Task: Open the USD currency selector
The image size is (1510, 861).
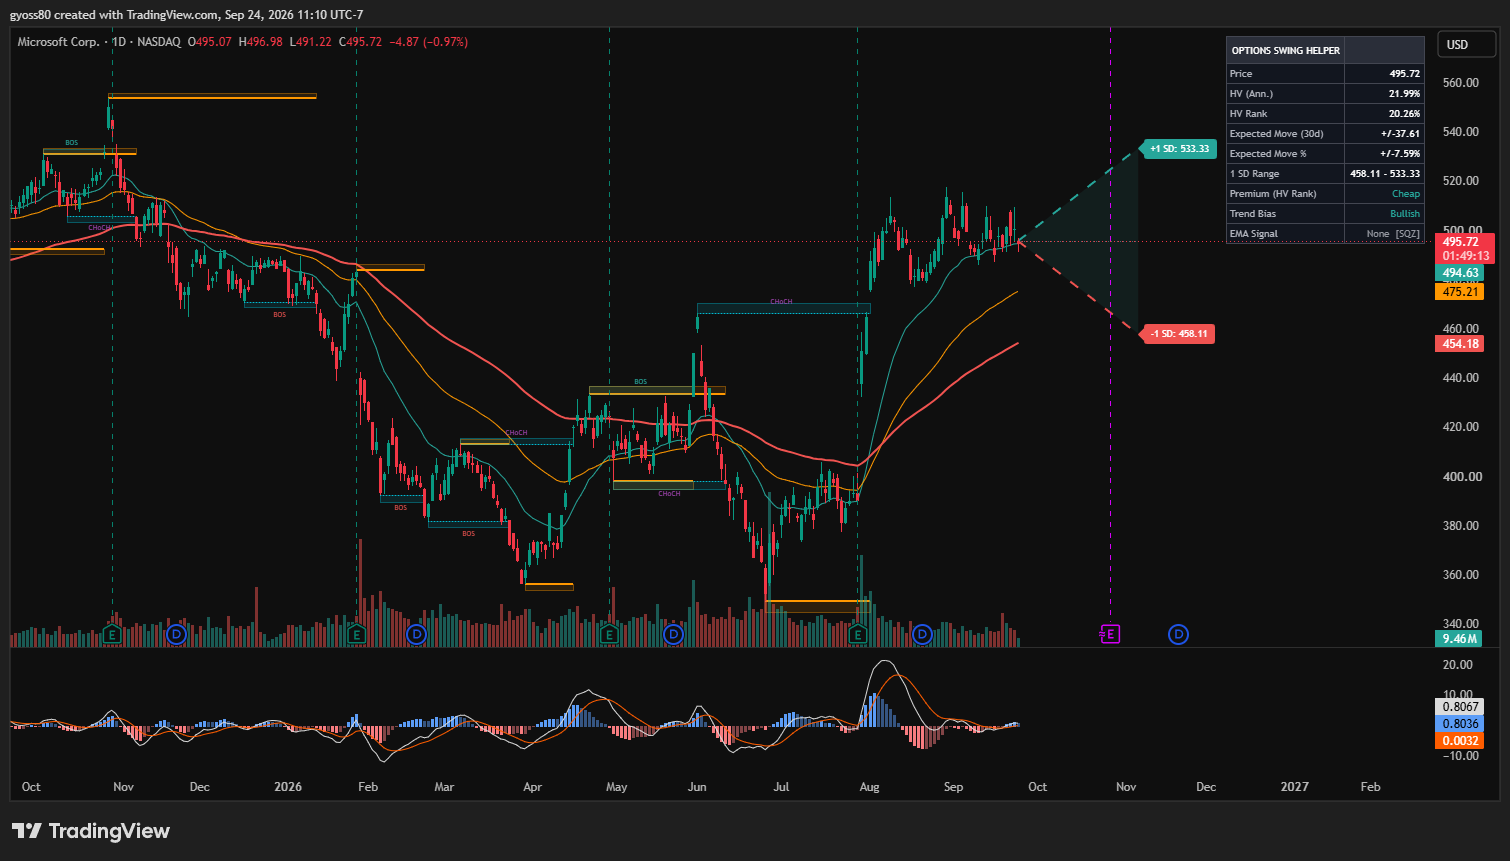Action: pyautogui.click(x=1466, y=44)
